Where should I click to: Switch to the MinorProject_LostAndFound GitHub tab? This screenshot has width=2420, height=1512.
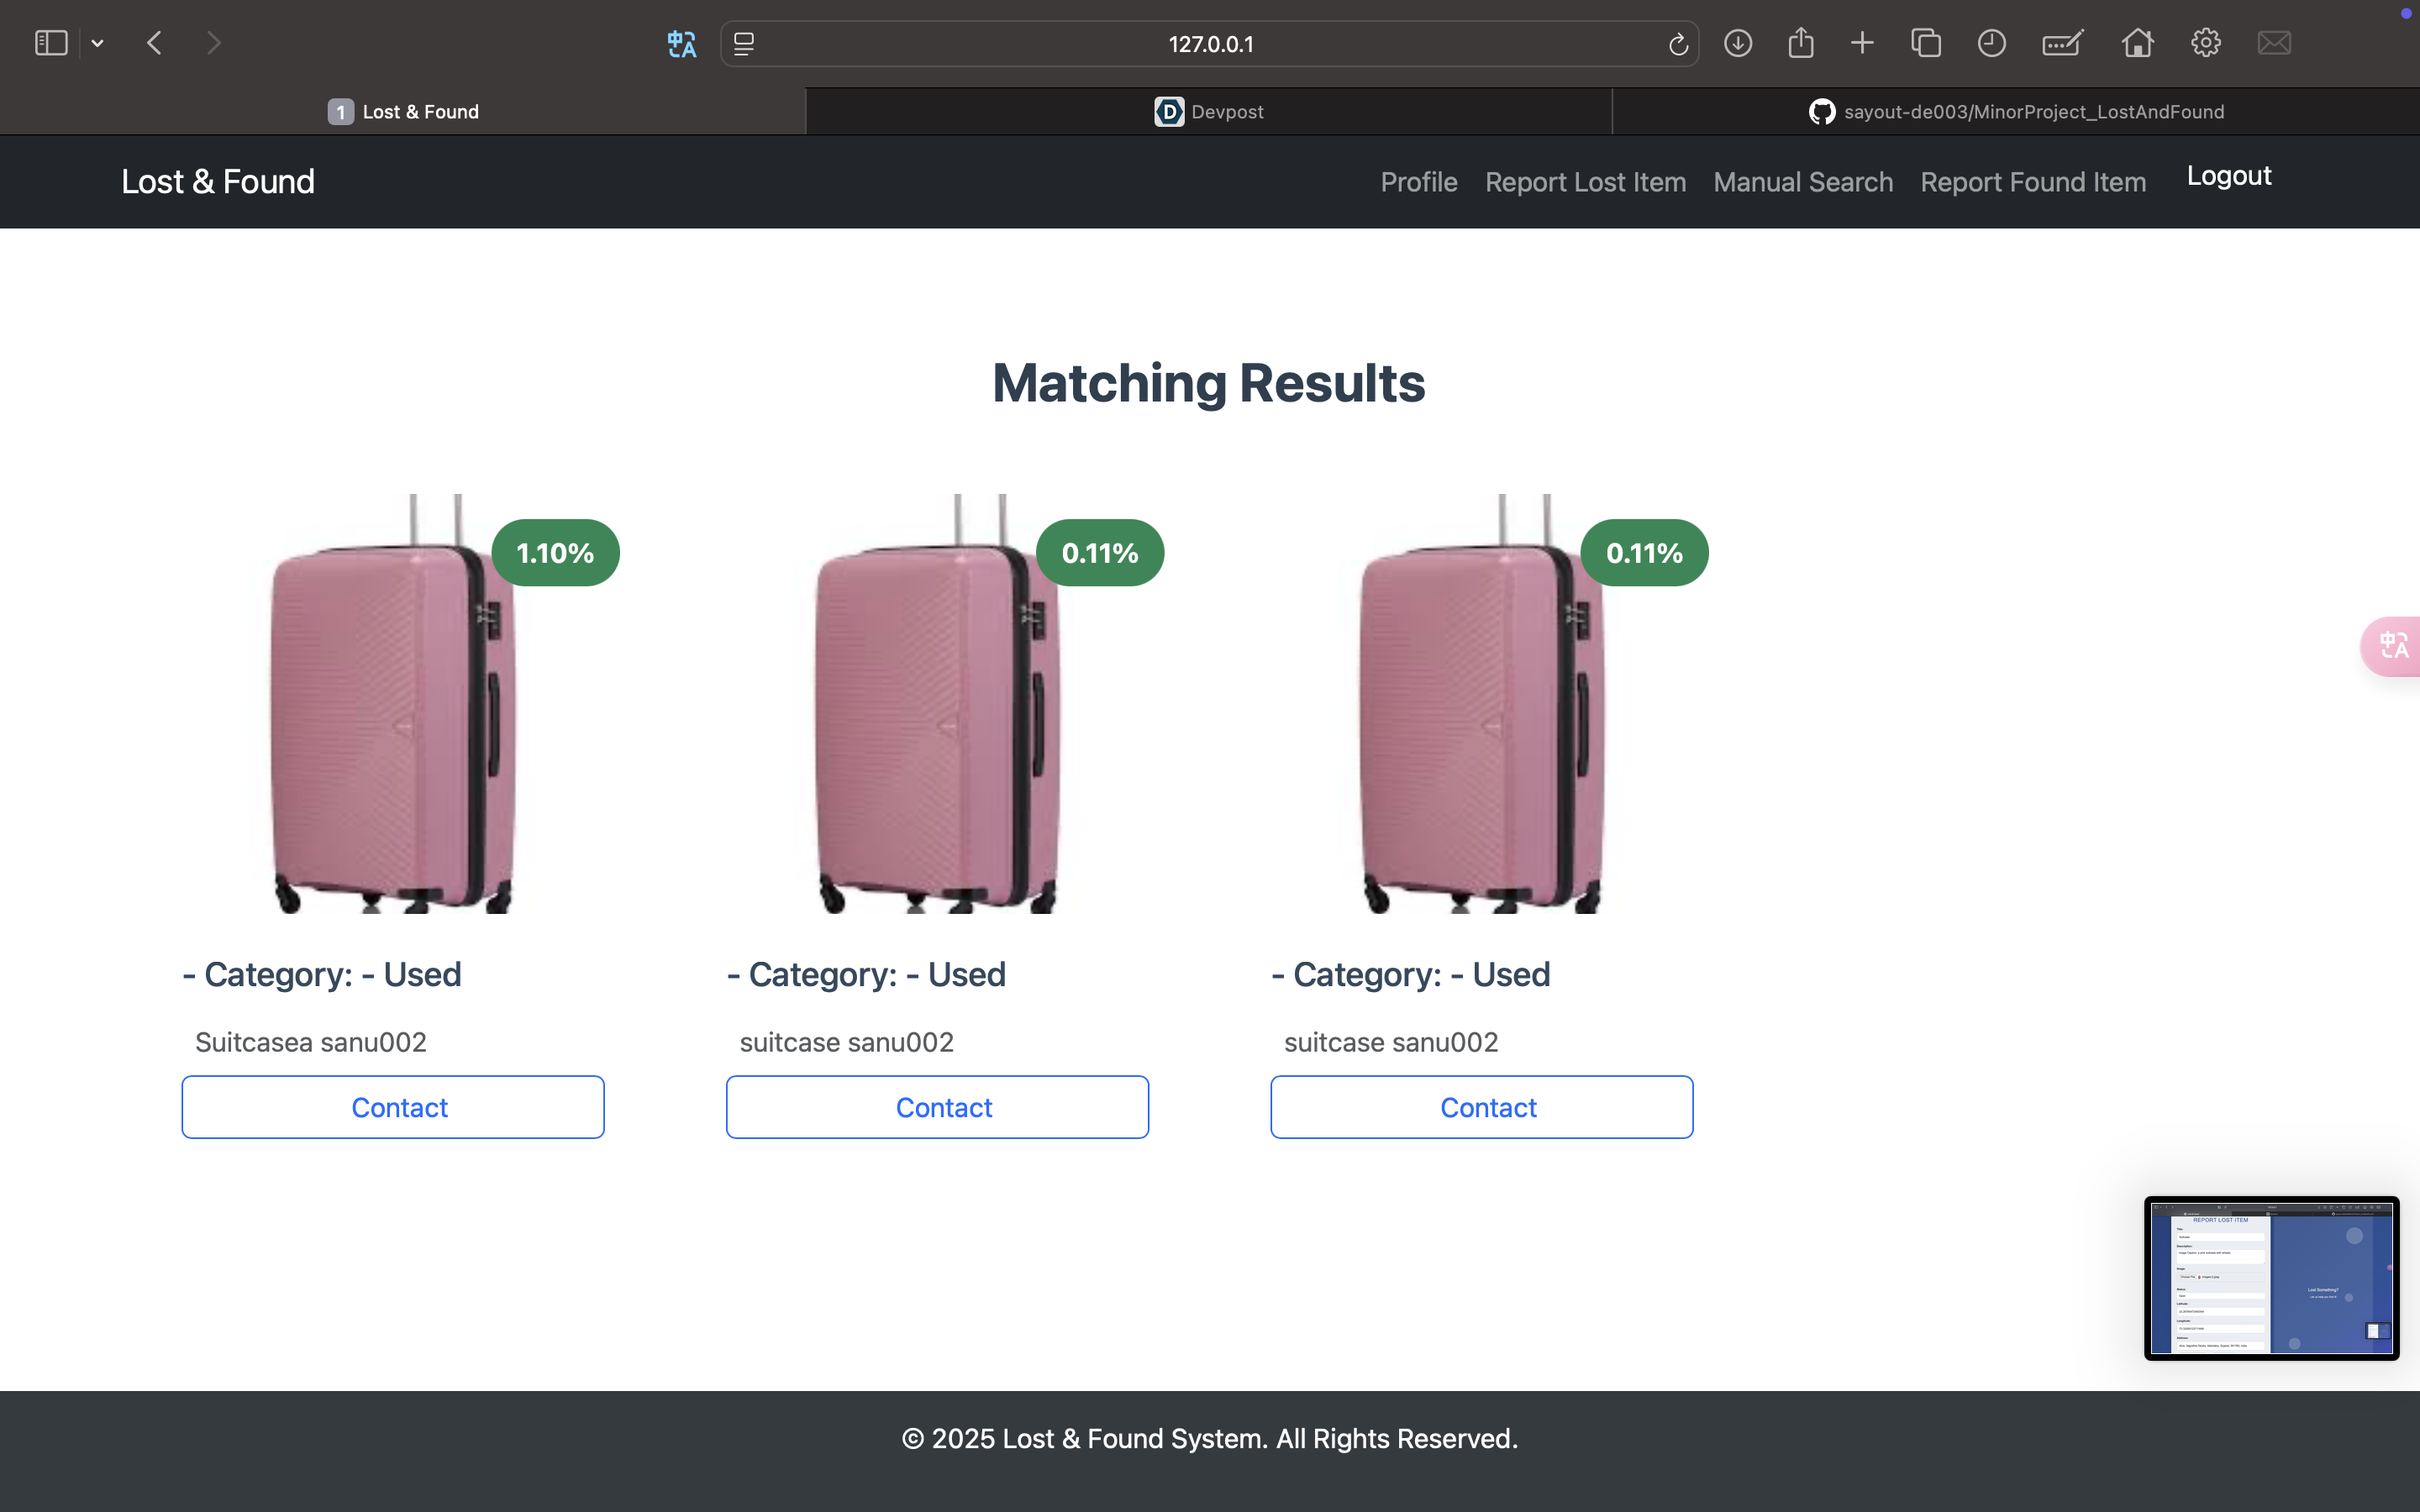(2016, 112)
